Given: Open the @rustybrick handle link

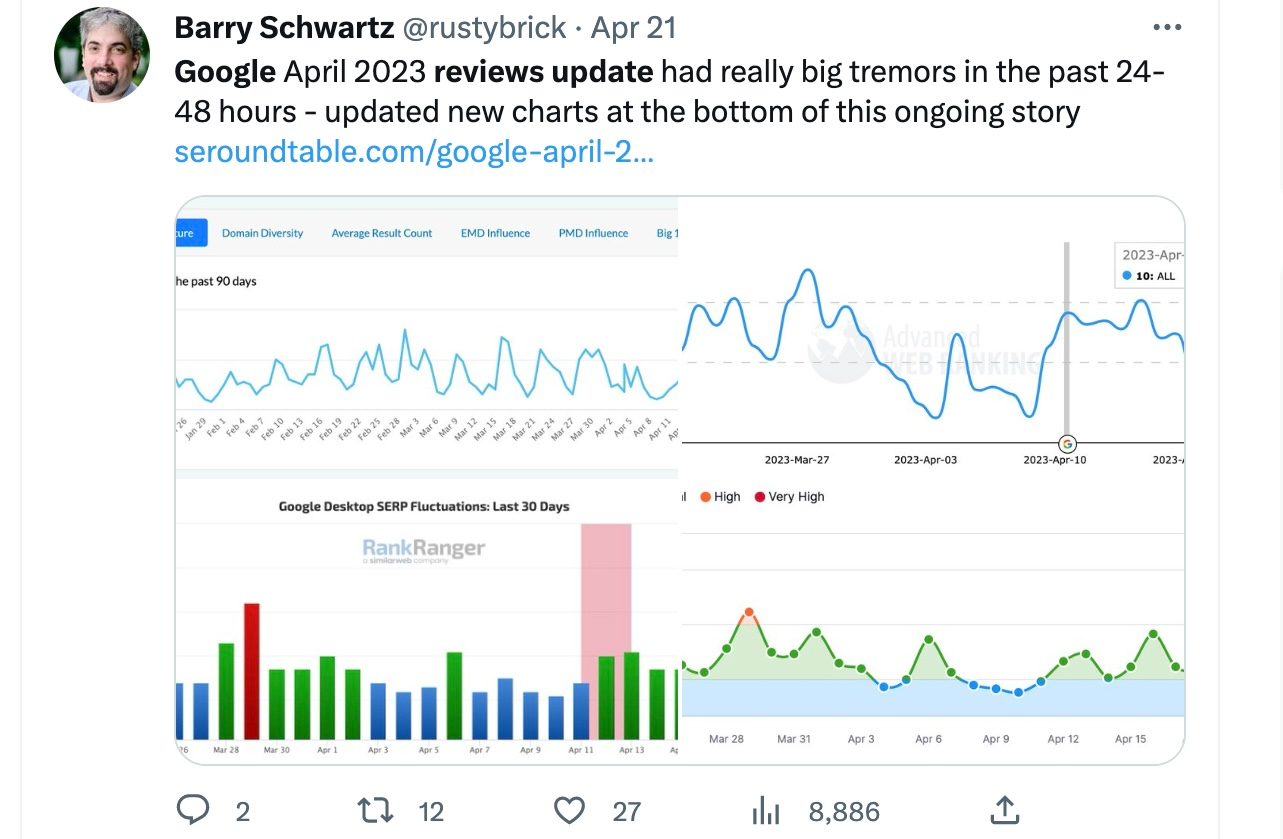Looking at the screenshot, I should tap(484, 28).
